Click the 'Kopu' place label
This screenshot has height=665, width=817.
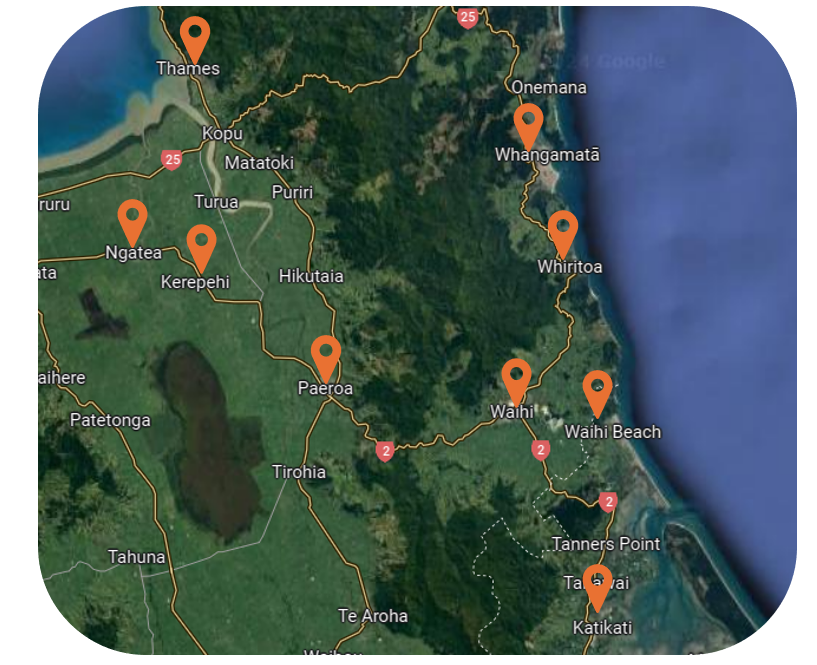222,133
